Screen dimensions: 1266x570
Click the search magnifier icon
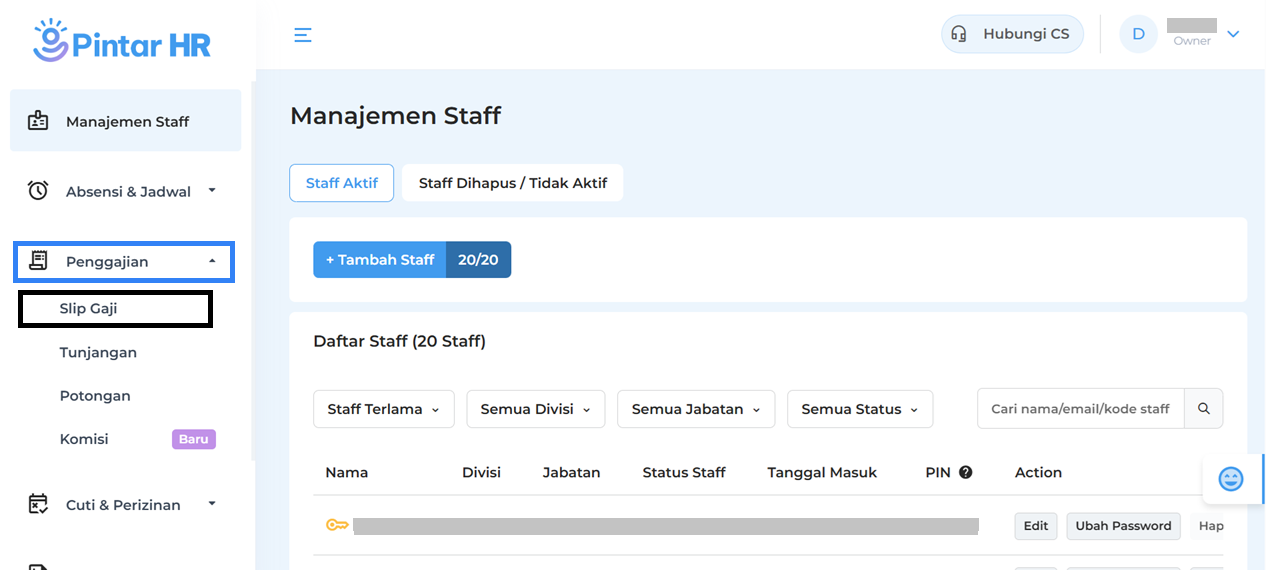[x=1204, y=409]
